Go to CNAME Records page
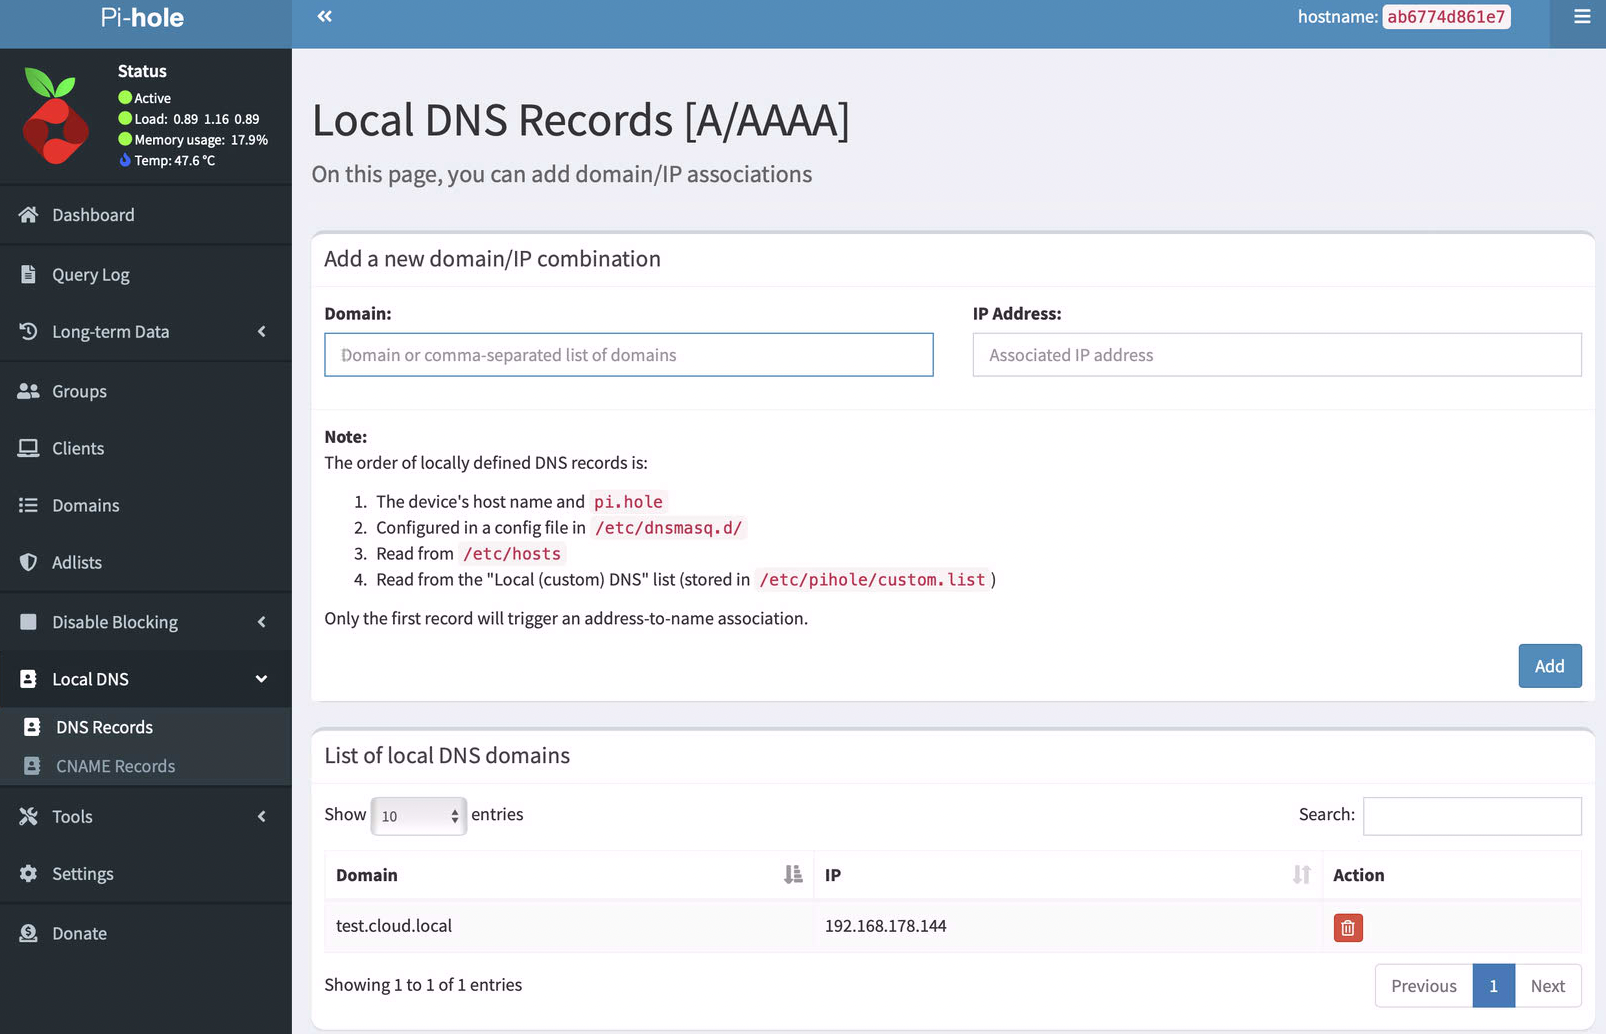This screenshot has width=1606, height=1034. (115, 766)
